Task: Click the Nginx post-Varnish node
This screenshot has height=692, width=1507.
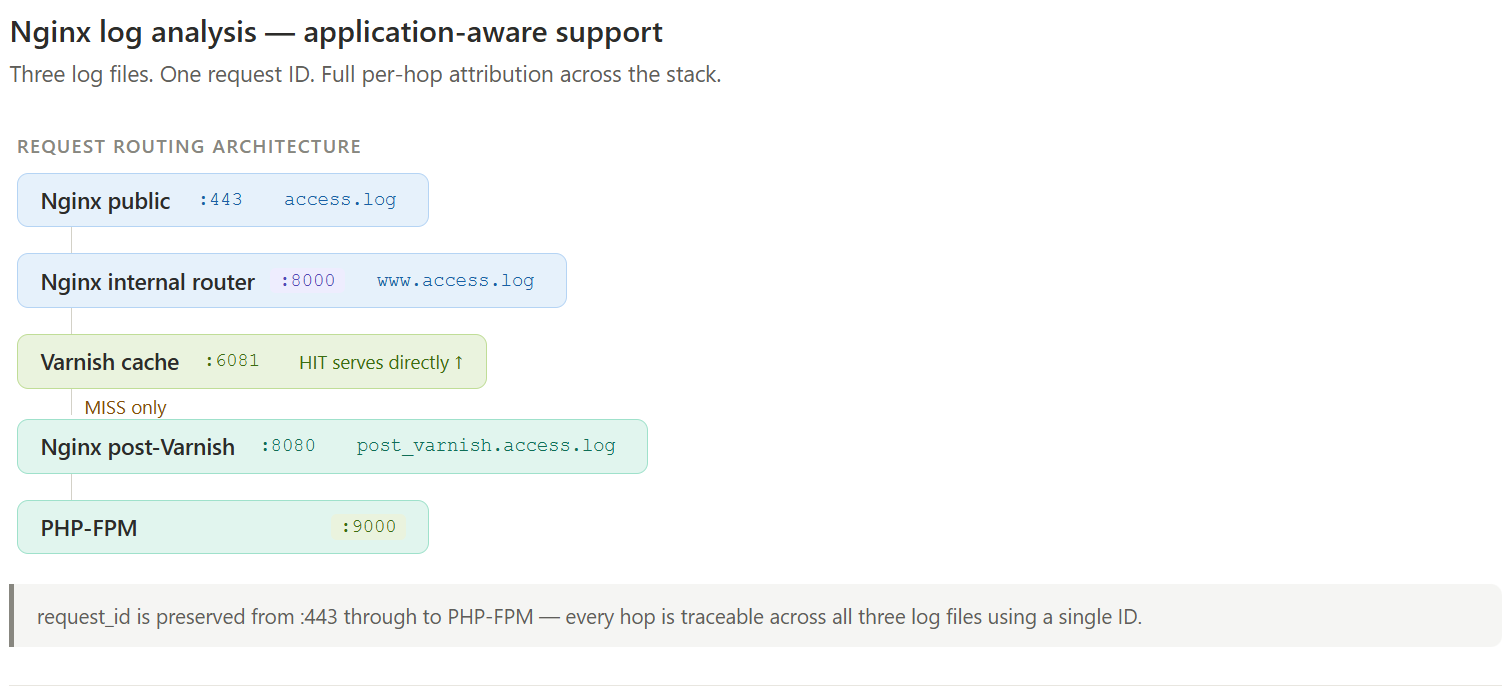Action: tap(332, 446)
